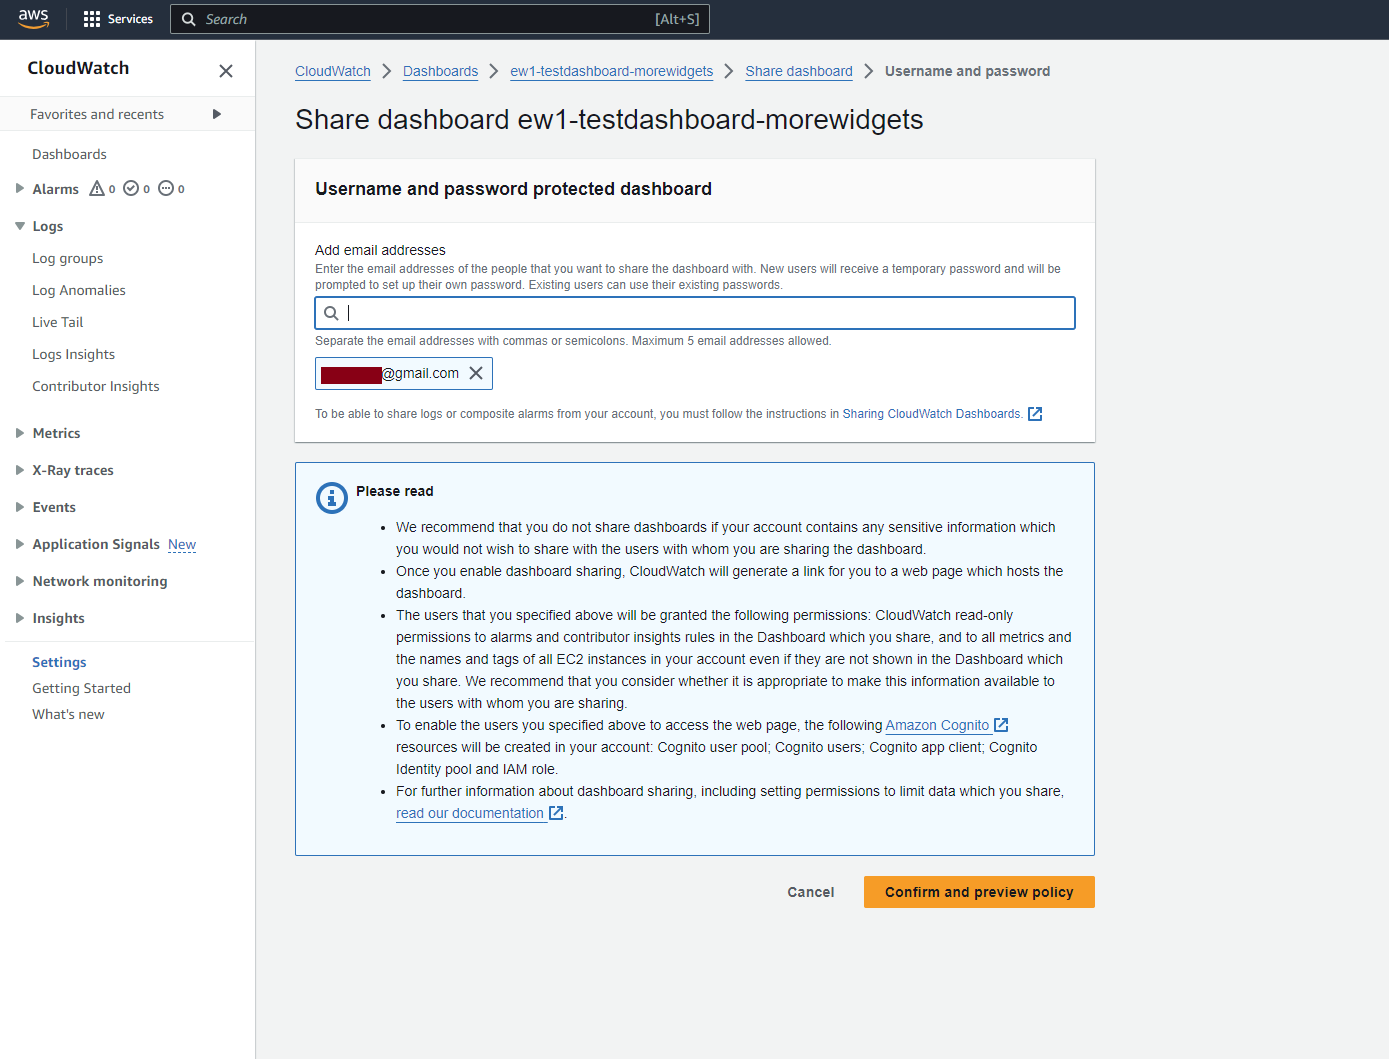The height and width of the screenshot is (1059, 1389).
Task: Click the Cancel button
Action: point(811,892)
